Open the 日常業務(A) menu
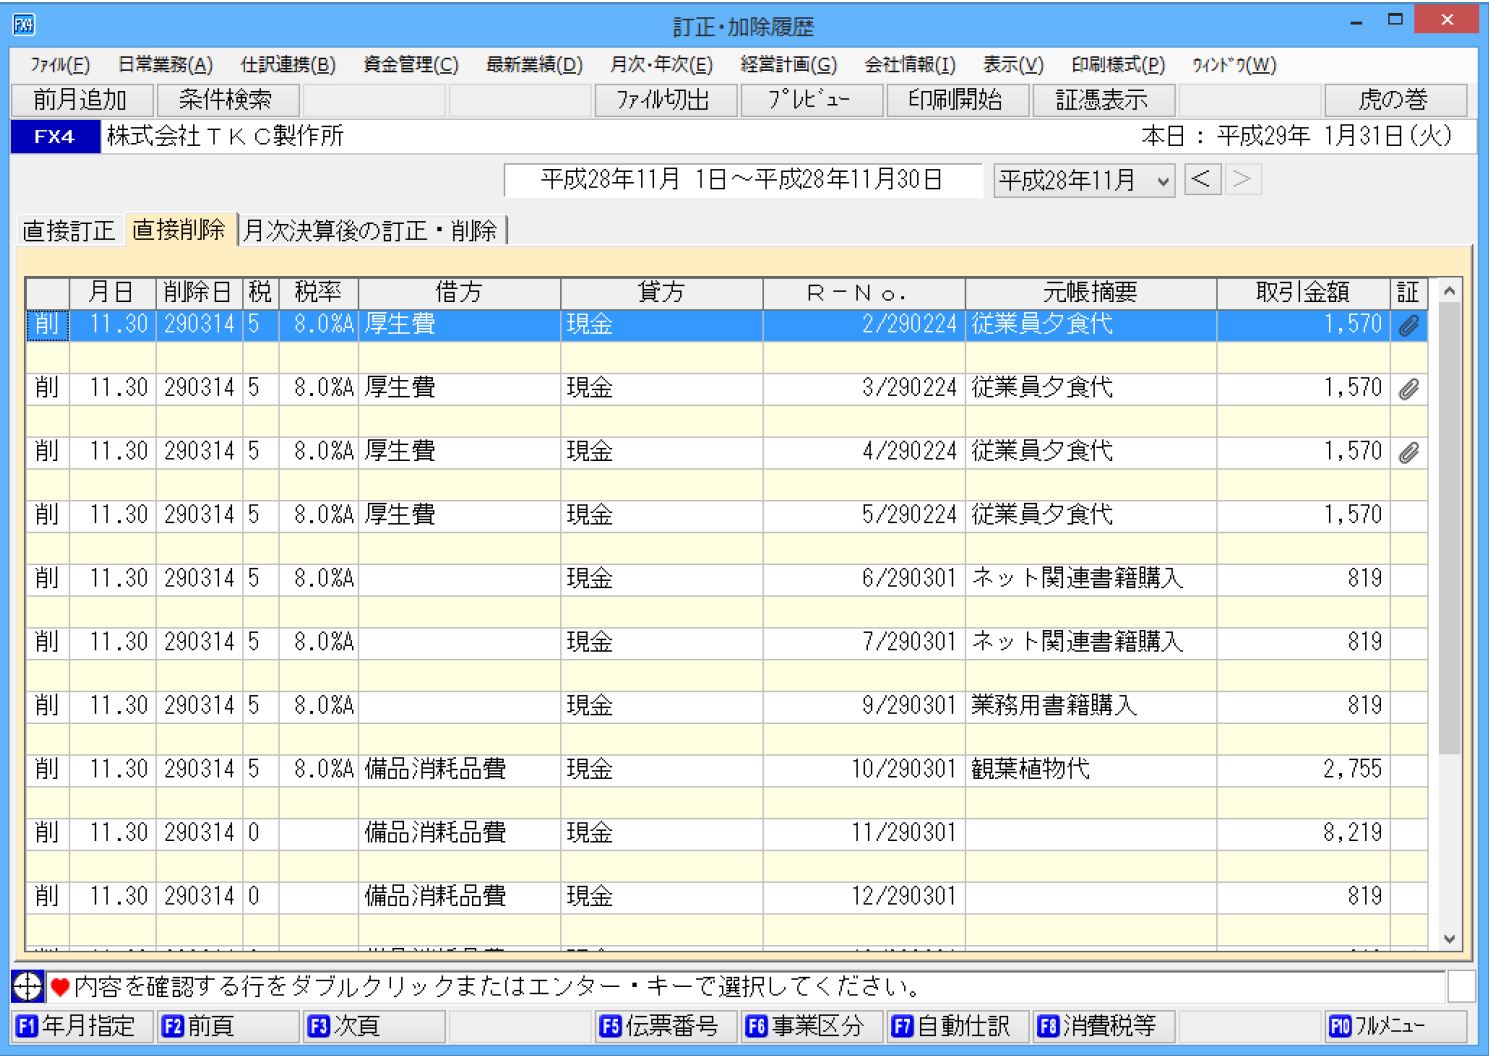 point(165,65)
